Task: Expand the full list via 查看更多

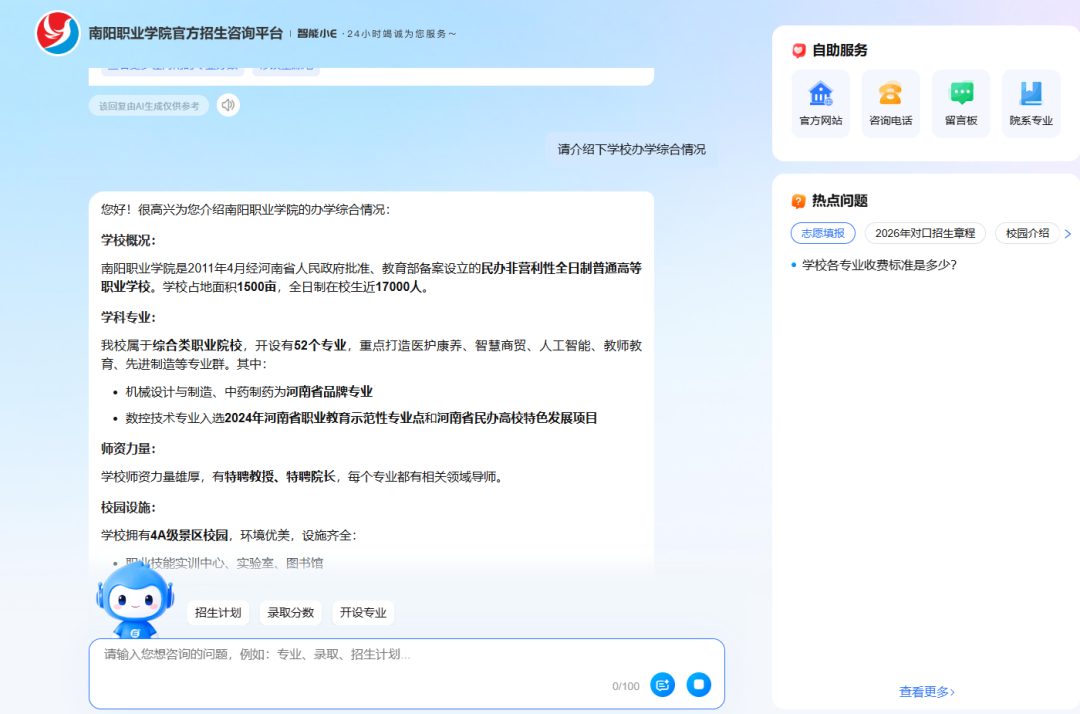Action: pyautogui.click(x=927, y=692)
